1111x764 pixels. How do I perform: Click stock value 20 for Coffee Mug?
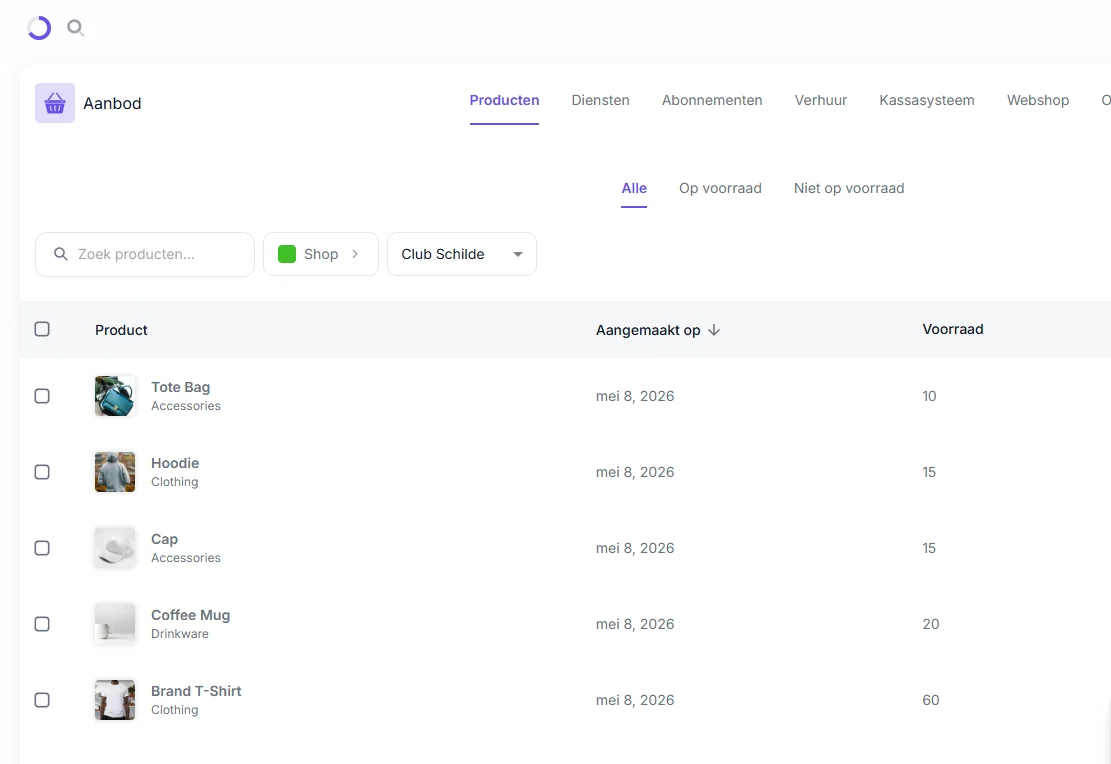point(930,624)
